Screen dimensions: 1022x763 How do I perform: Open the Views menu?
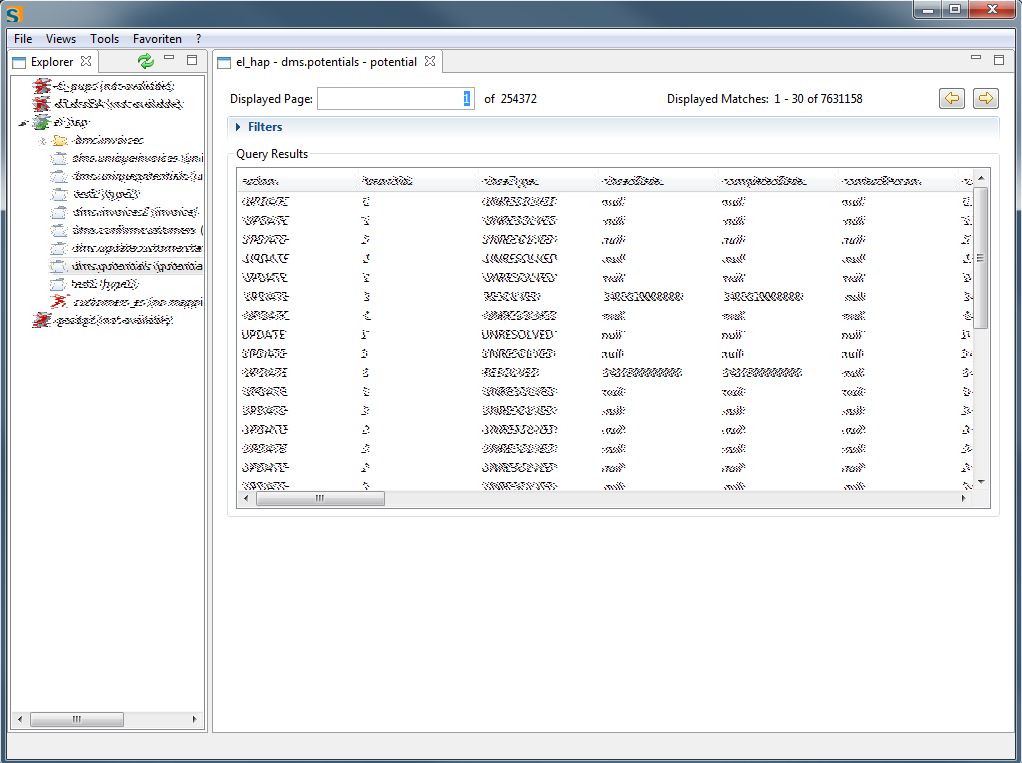(61, 38)
